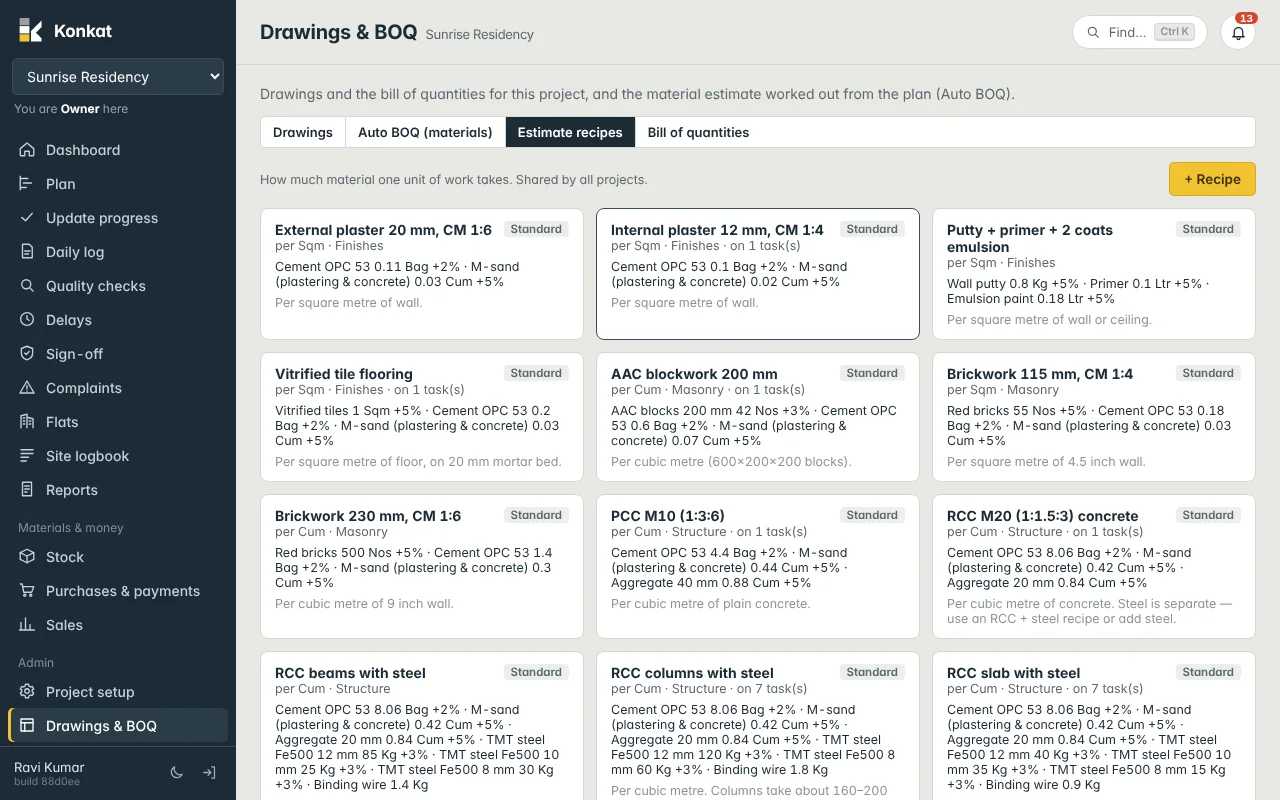Viewport: 1280px width, 800px height.
Task: Open the Sign-off page
Action: [118, 354]
